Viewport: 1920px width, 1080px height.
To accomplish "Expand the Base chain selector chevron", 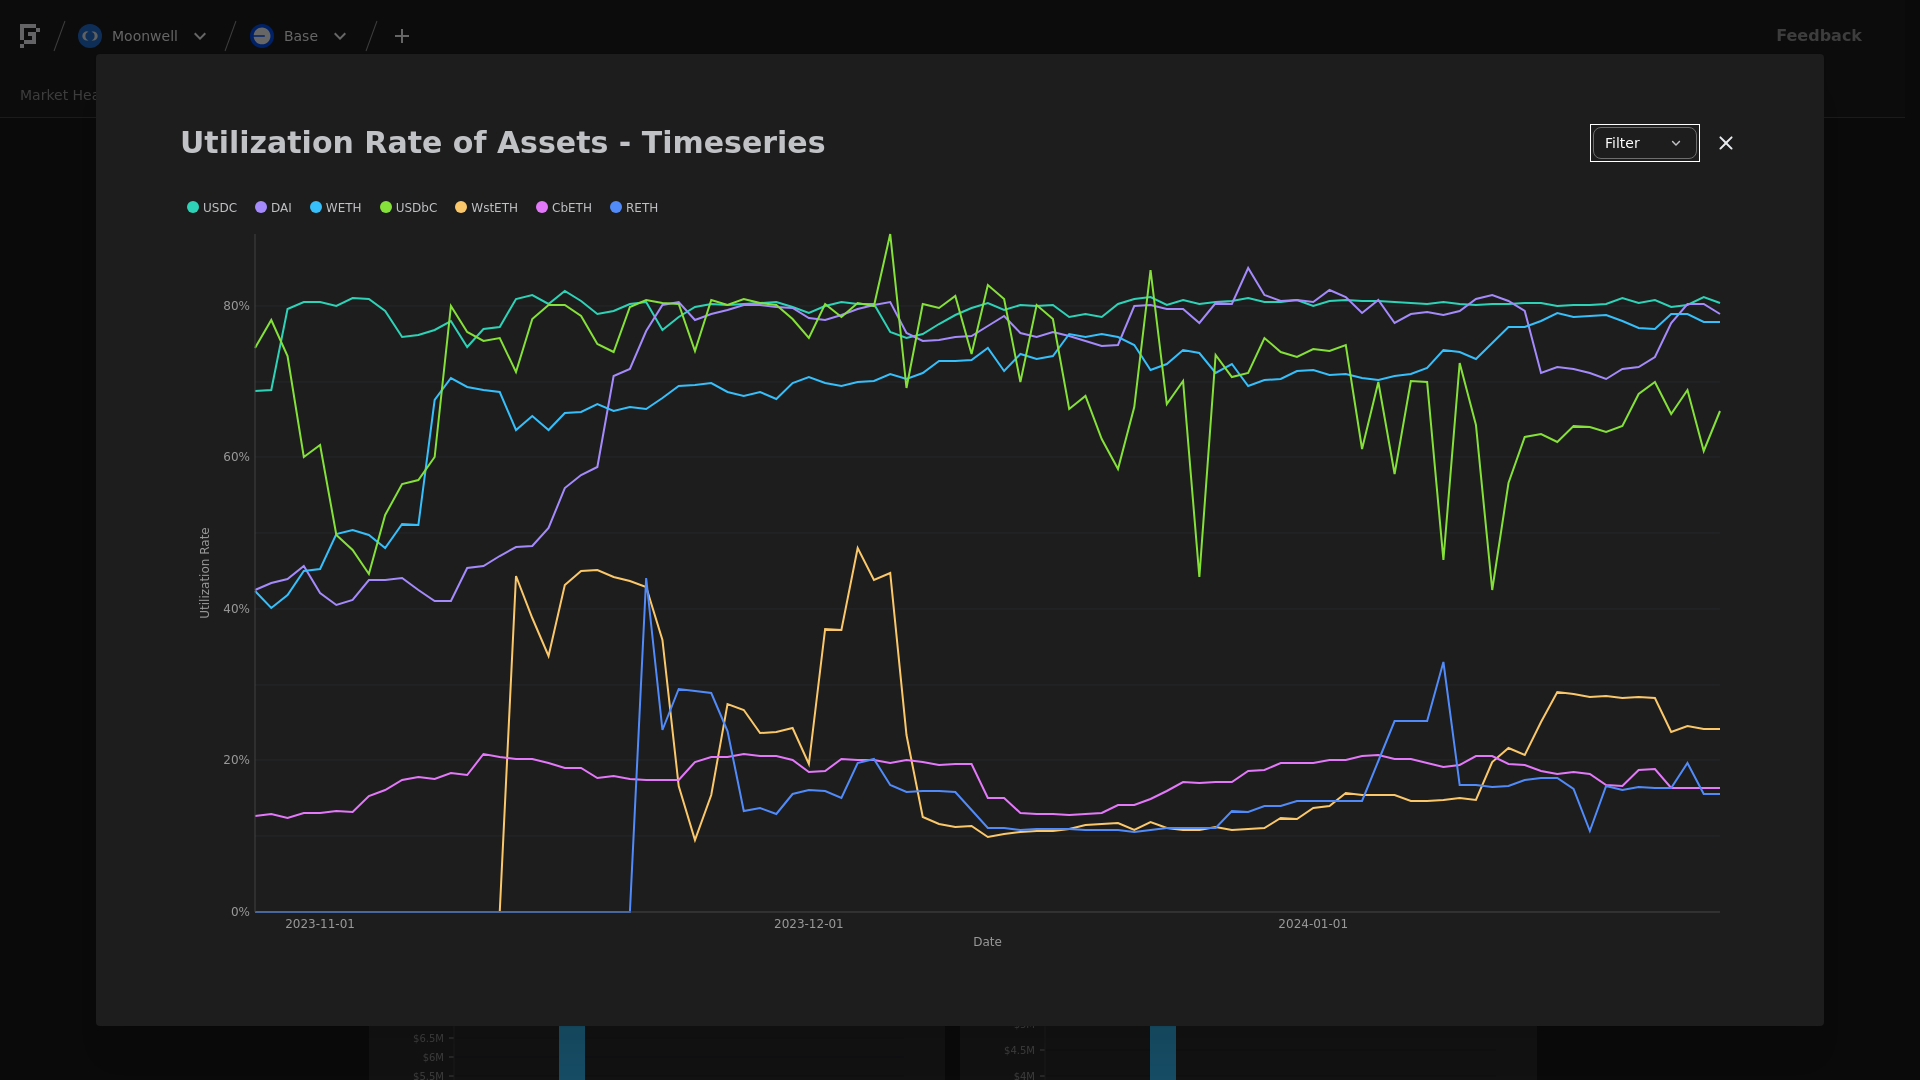I will pyautogui.click(x=340, y=36).
